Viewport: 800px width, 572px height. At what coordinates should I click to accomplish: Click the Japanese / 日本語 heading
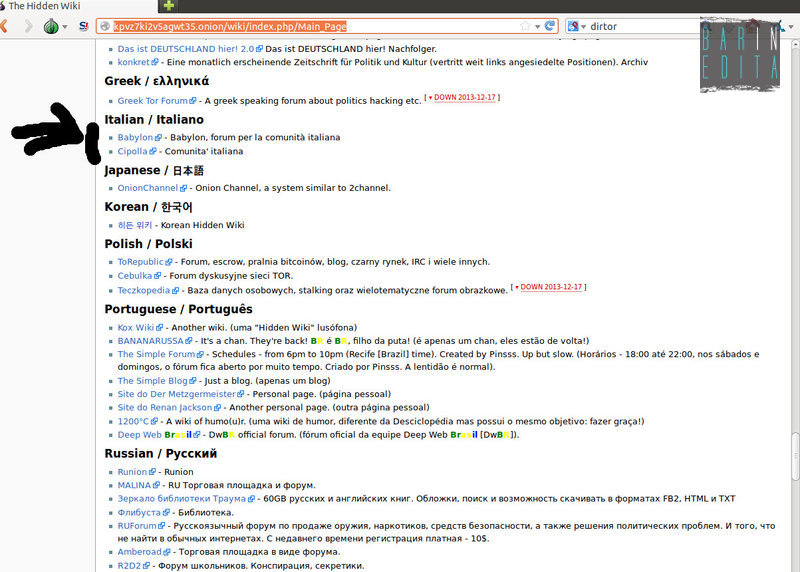click(154, 170)
